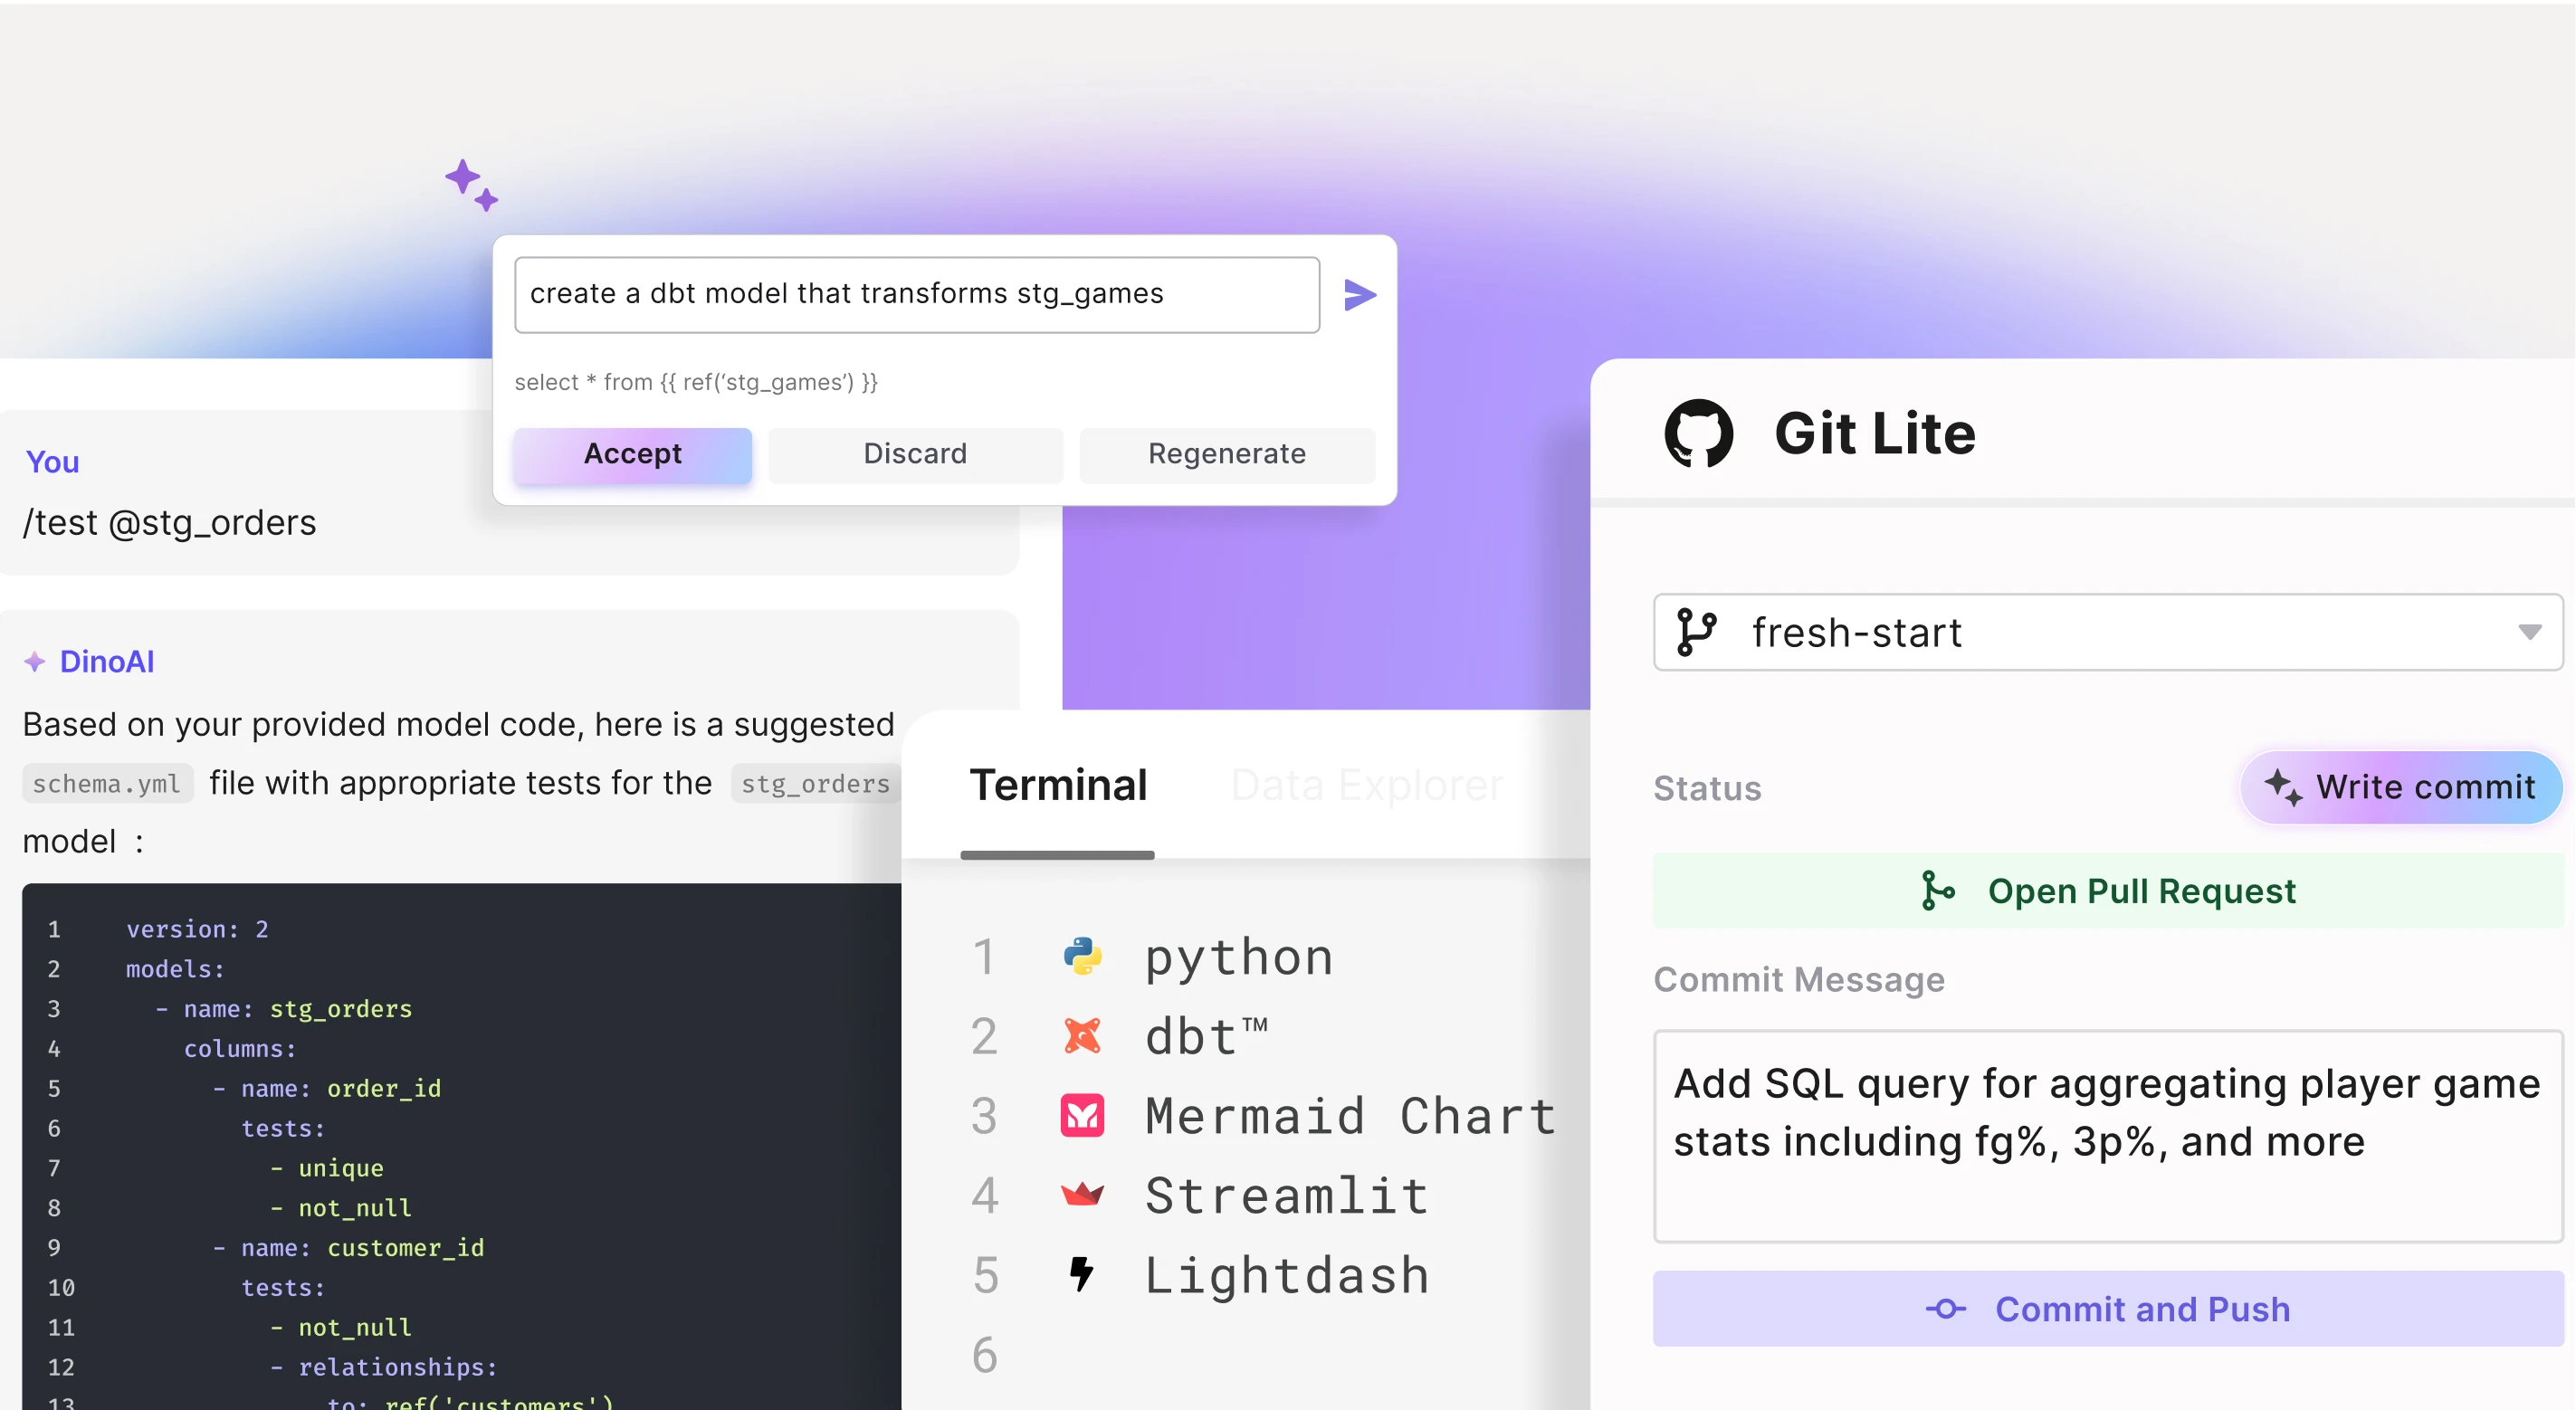Click the Python logo icon

pyautogui.click(x=1082, y=957)
